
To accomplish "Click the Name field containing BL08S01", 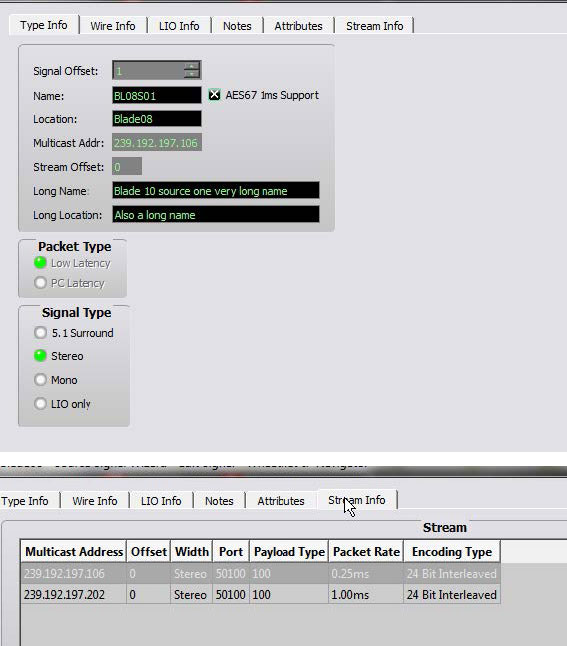I will [x=157, y=96].
